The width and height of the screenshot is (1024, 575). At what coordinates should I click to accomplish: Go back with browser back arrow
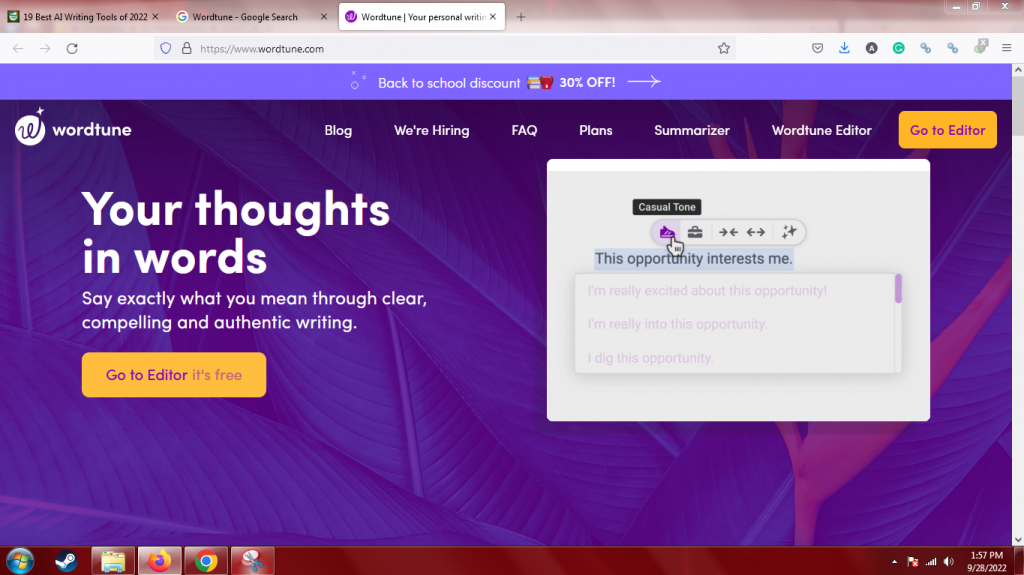[x=18, y=48]
